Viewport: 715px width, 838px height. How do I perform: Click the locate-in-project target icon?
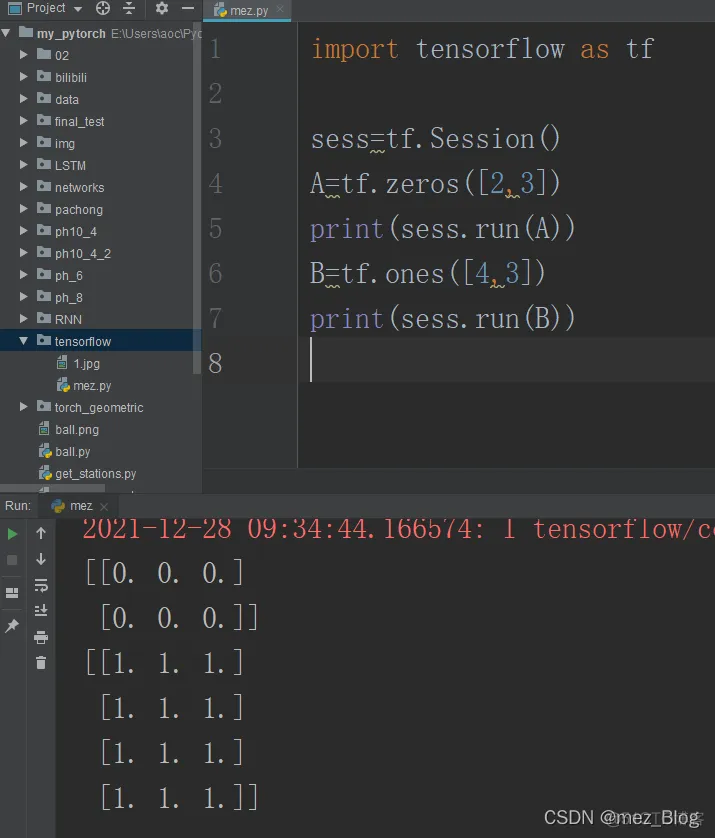[103, 8]
